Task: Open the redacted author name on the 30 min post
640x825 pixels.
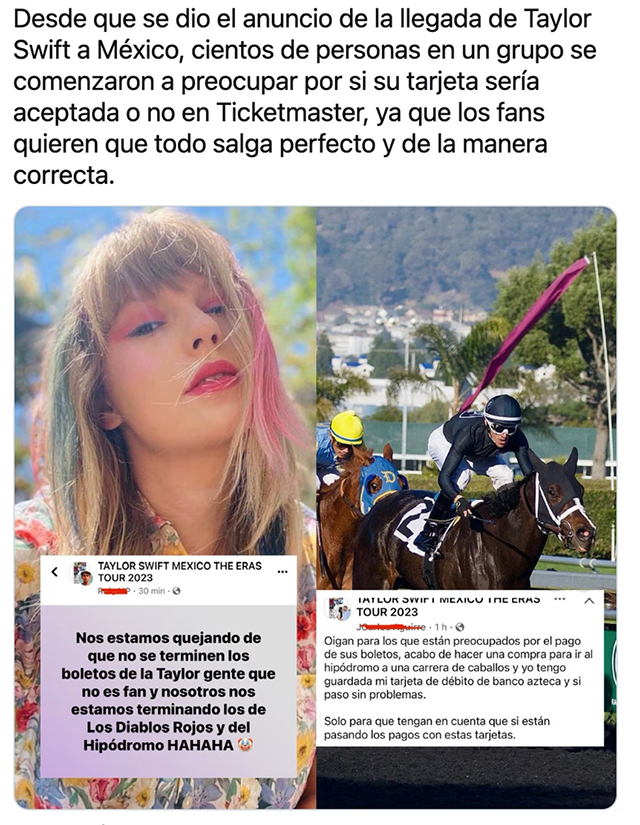Action: (x=114, y=591)
